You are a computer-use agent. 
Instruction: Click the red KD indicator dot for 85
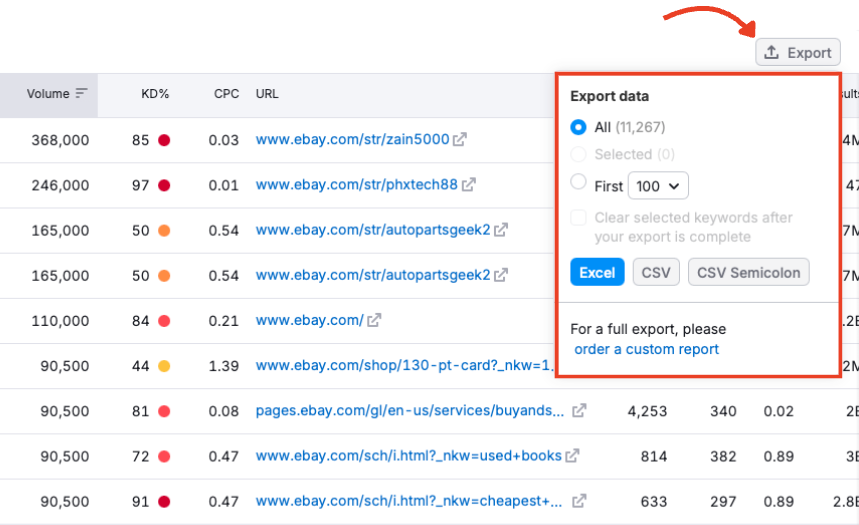(164, 141)
